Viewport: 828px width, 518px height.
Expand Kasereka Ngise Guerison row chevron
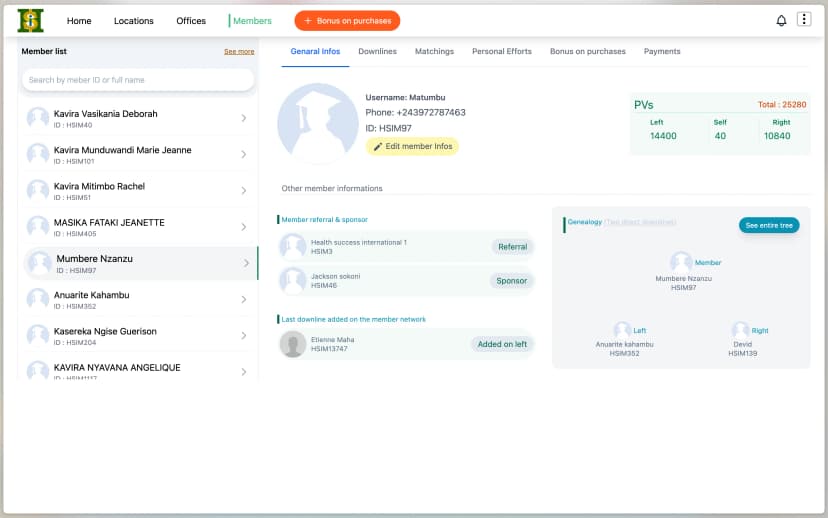[x=244, y=336]
